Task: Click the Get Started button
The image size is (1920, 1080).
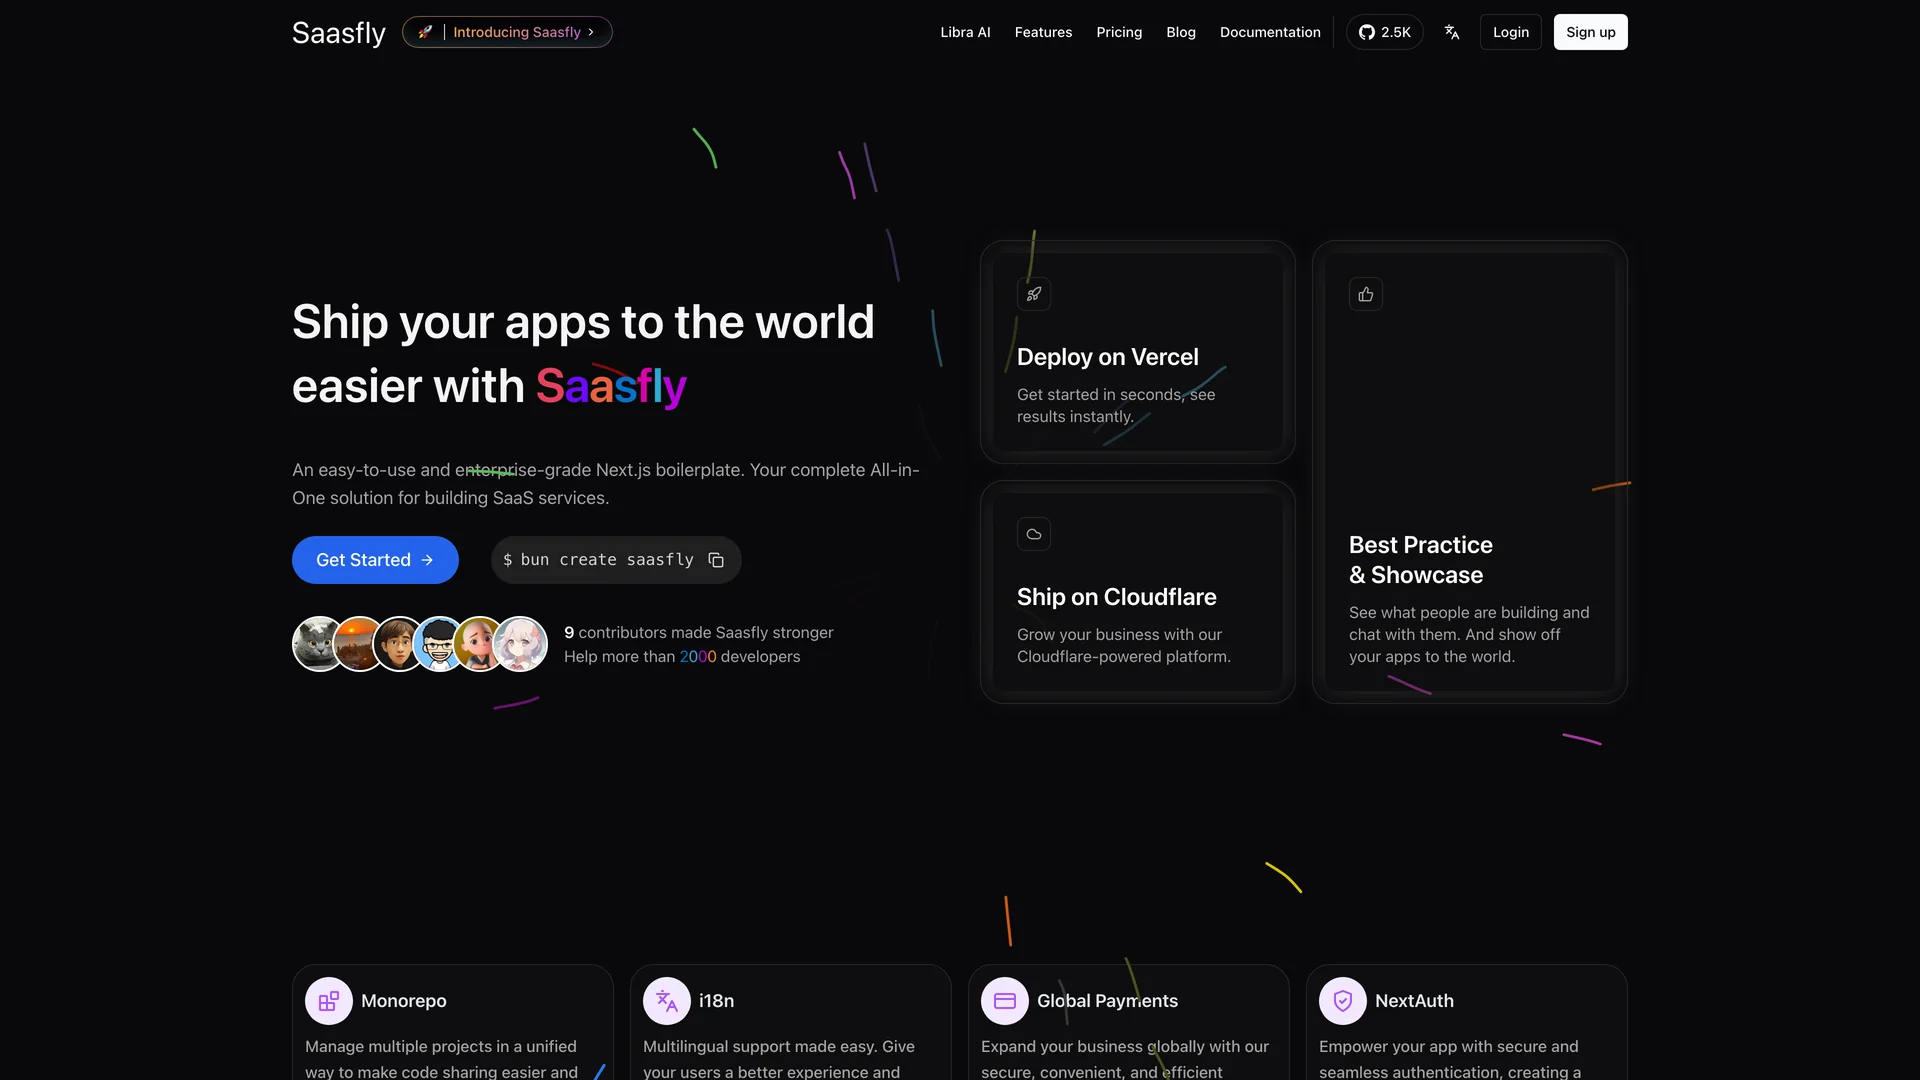Action: (375, 560)
